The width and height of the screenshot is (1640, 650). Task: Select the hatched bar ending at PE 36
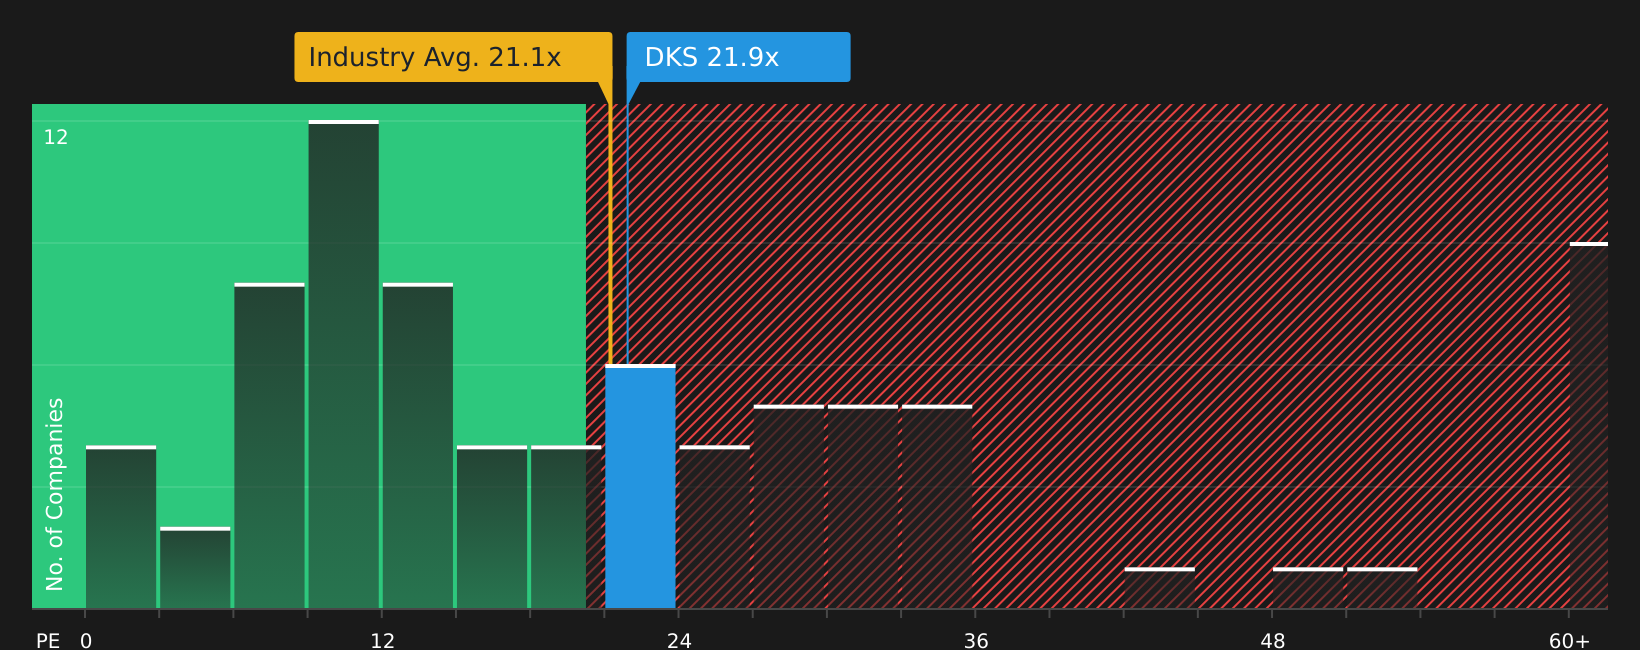point(937,506)
